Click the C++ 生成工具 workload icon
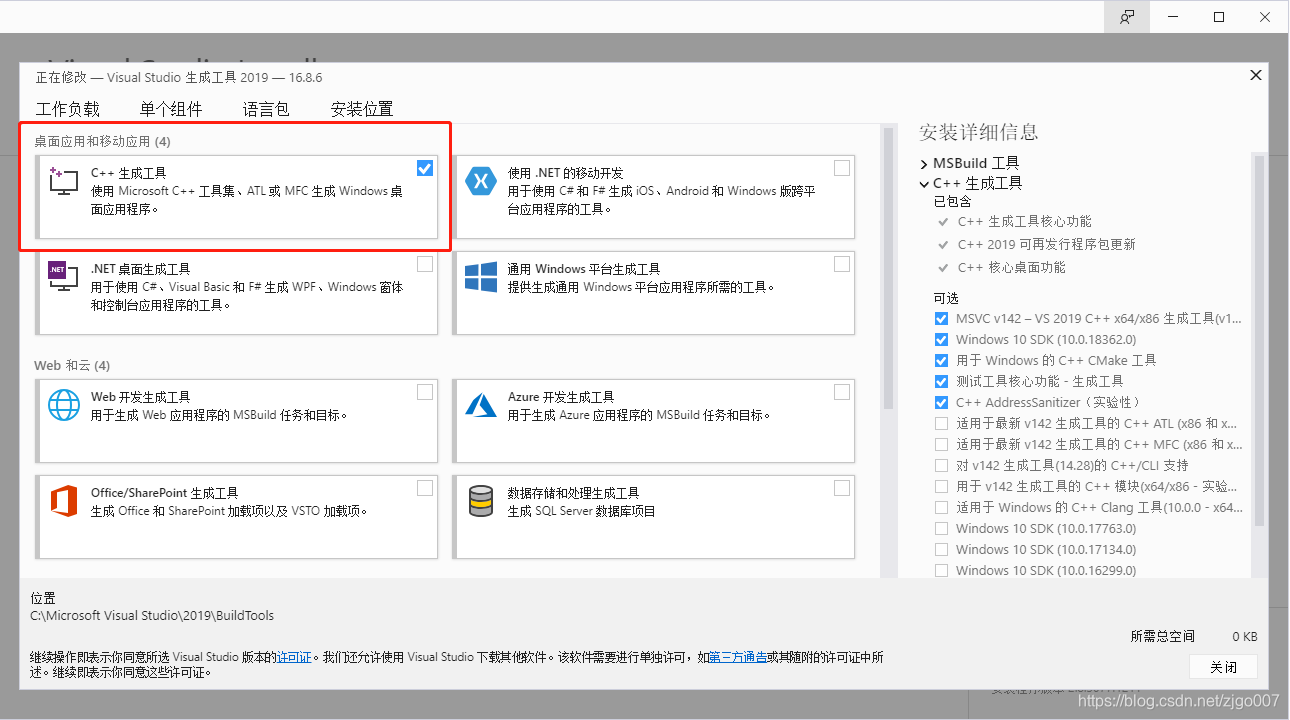 click(64, 181)
